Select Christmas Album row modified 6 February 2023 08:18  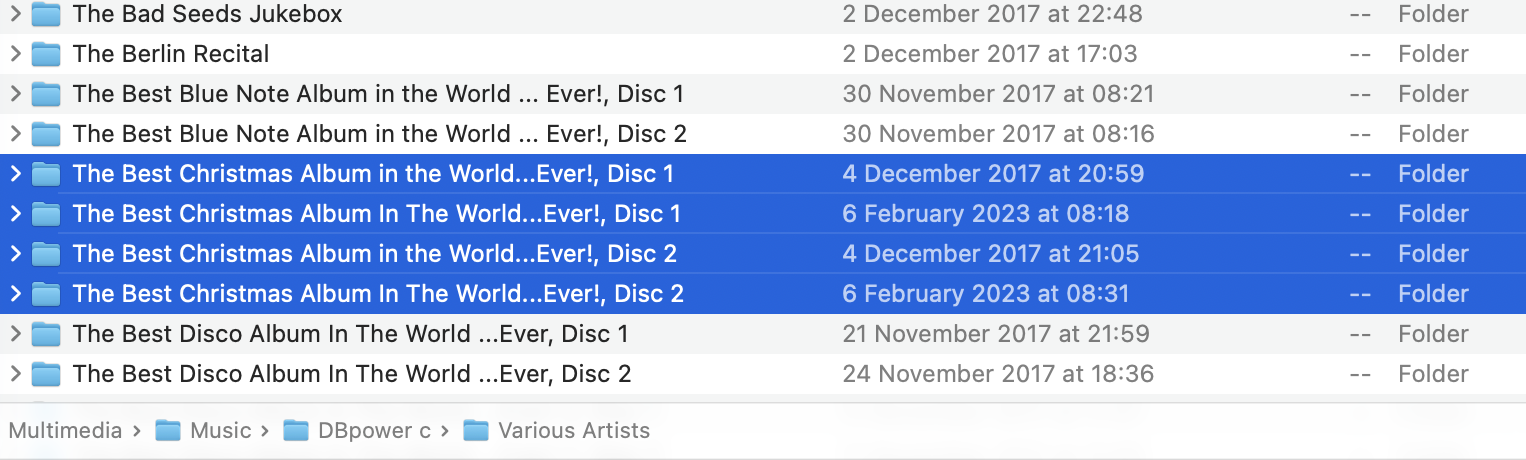tap(376, 214)
